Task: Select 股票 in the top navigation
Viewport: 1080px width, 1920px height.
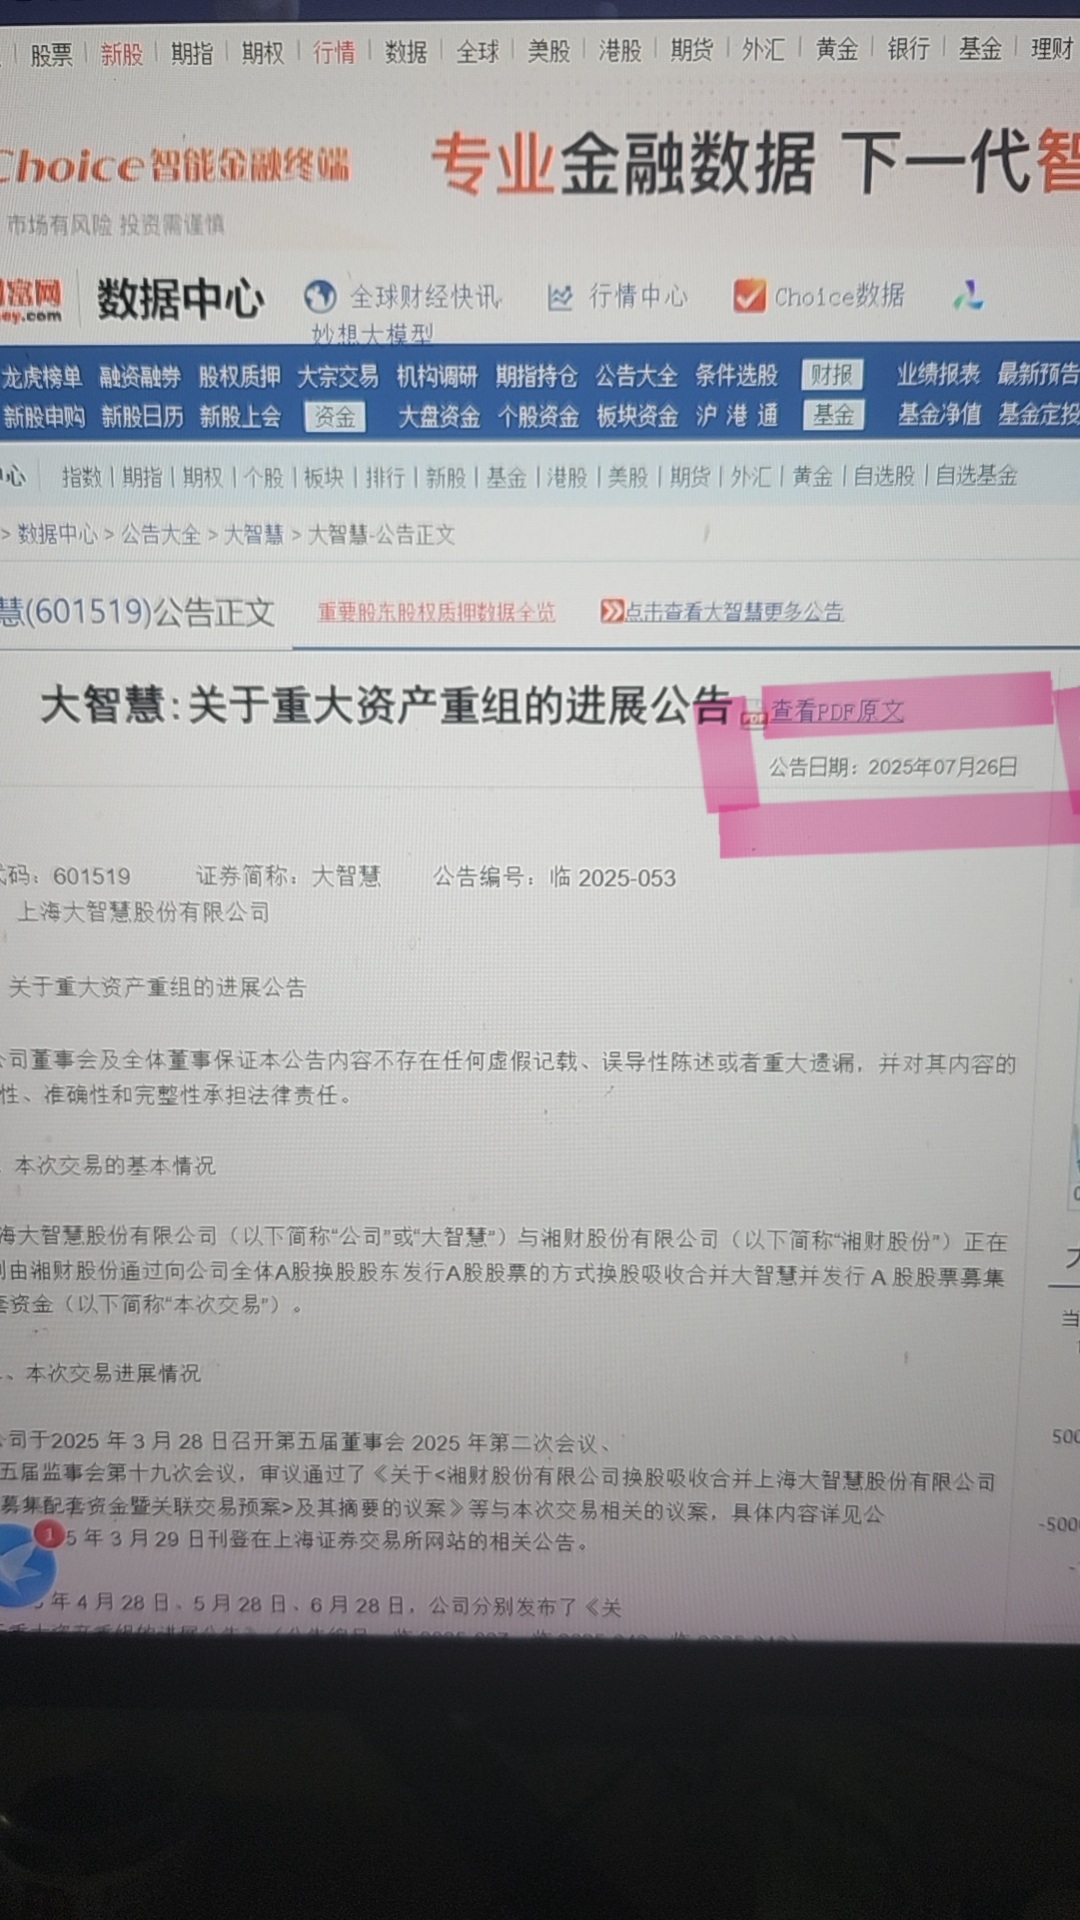Action: click(x=52, y=54)
